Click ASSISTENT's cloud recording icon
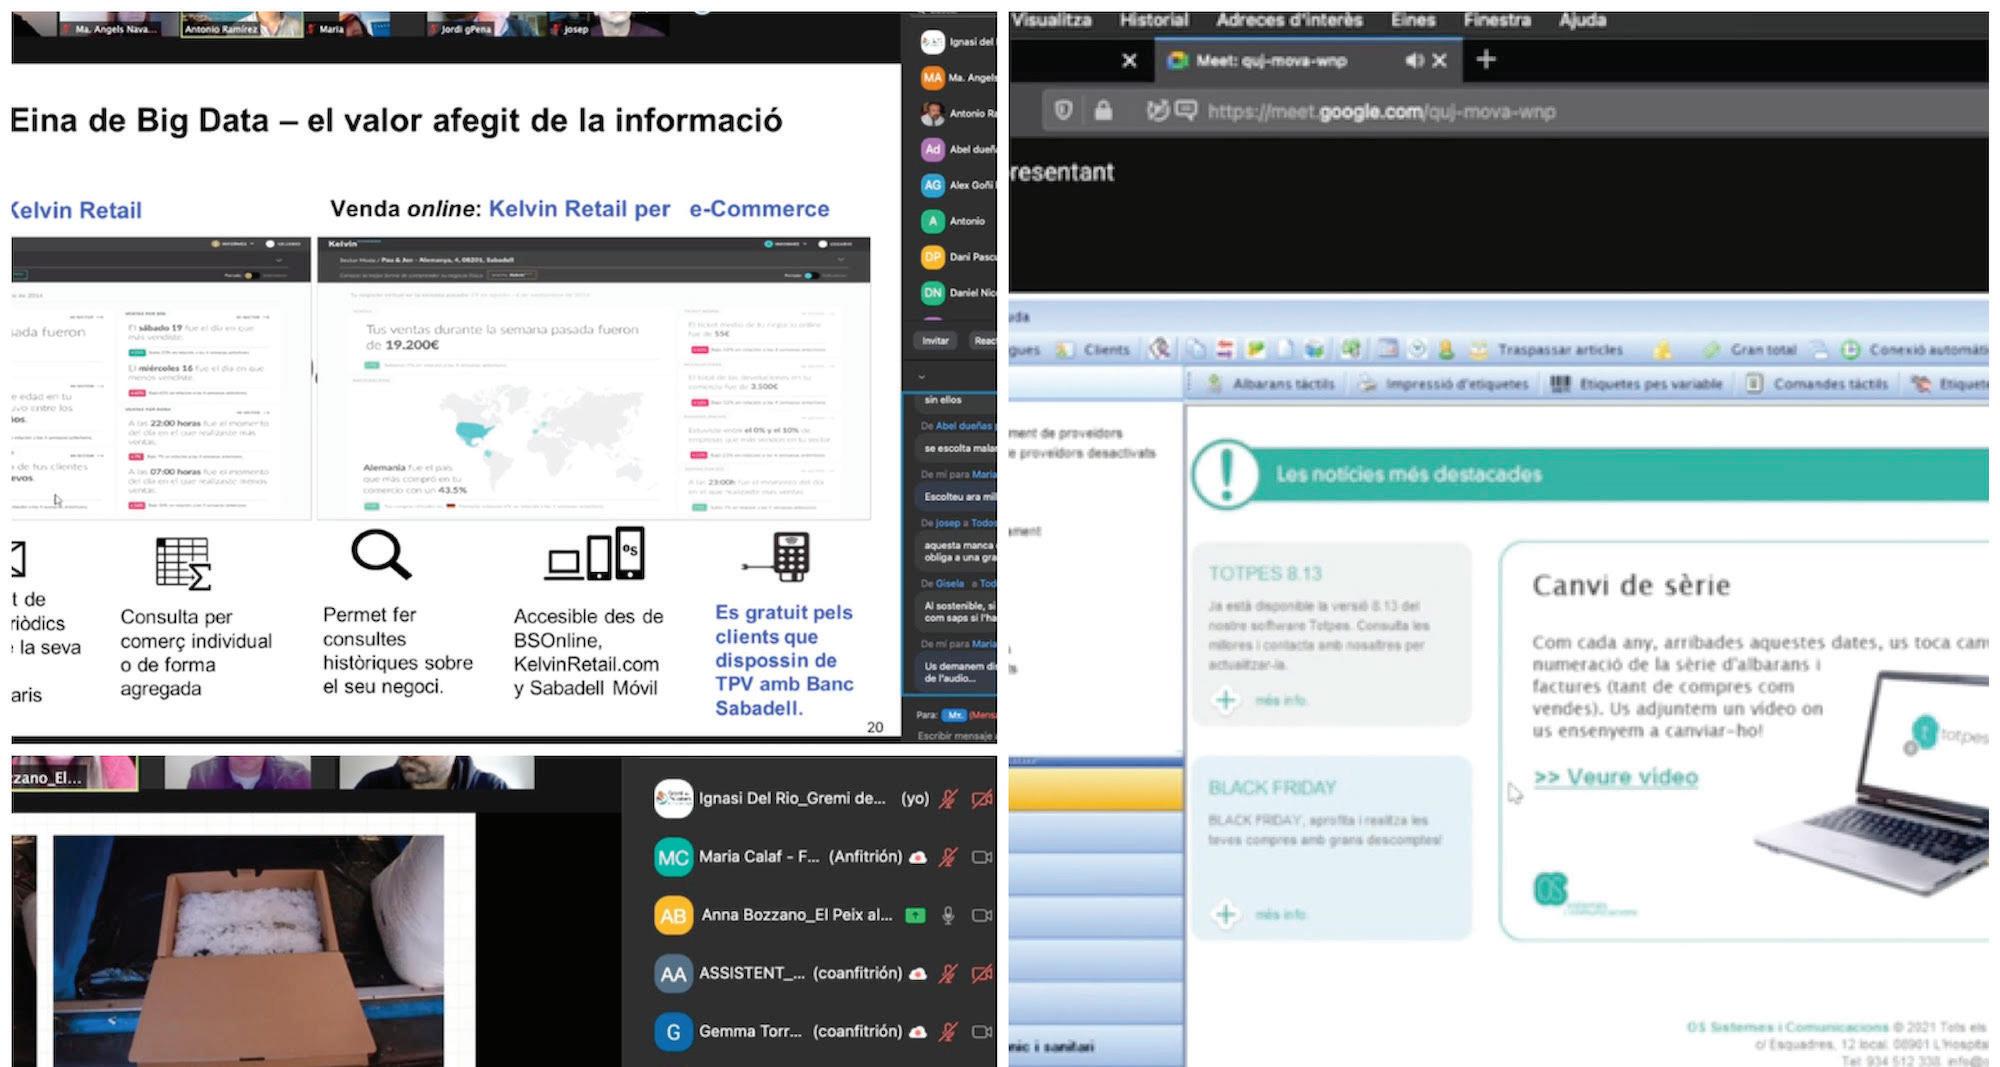 917,973
